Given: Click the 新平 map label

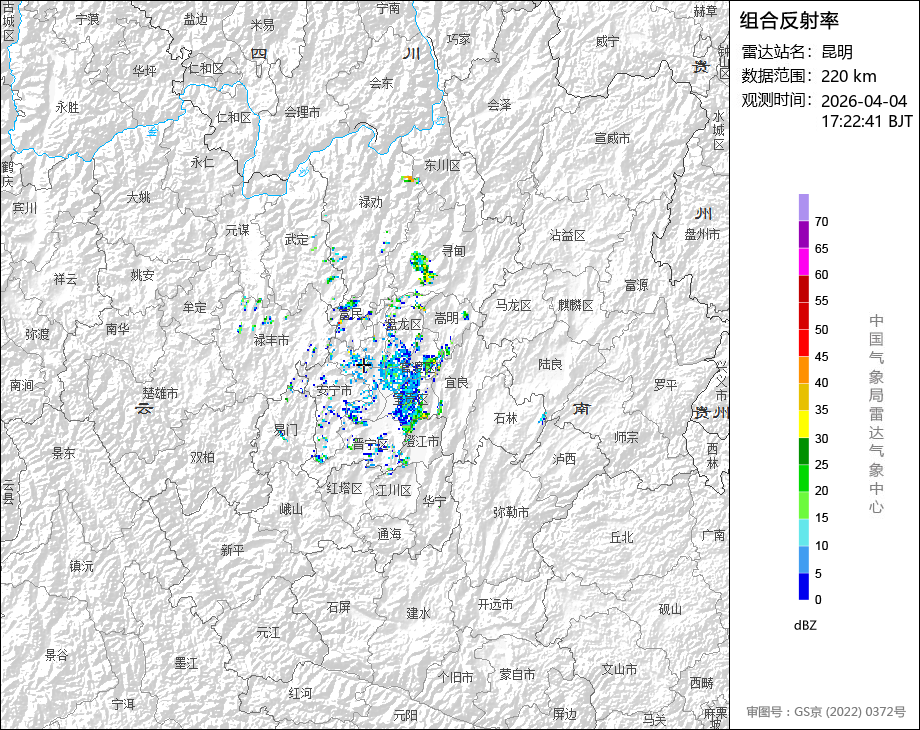Looking at the screenshot, I should tap(232, 550).
